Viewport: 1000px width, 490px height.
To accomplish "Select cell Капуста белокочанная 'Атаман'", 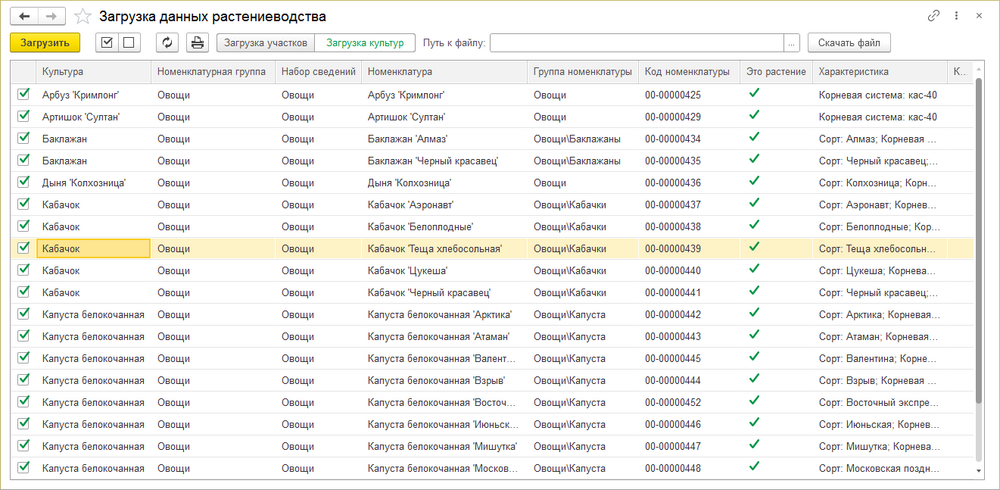I will (x=445, y=336).
